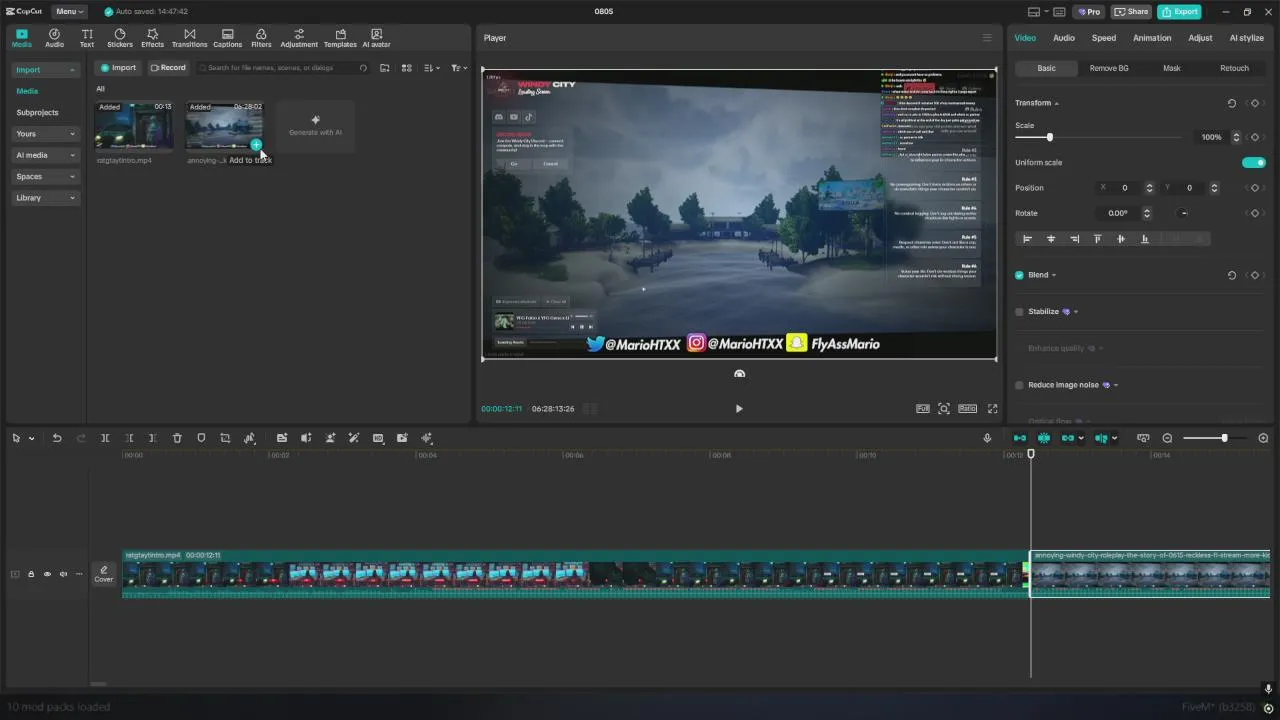
Task: Open the media sort dropdown
Action: point(431,68)
